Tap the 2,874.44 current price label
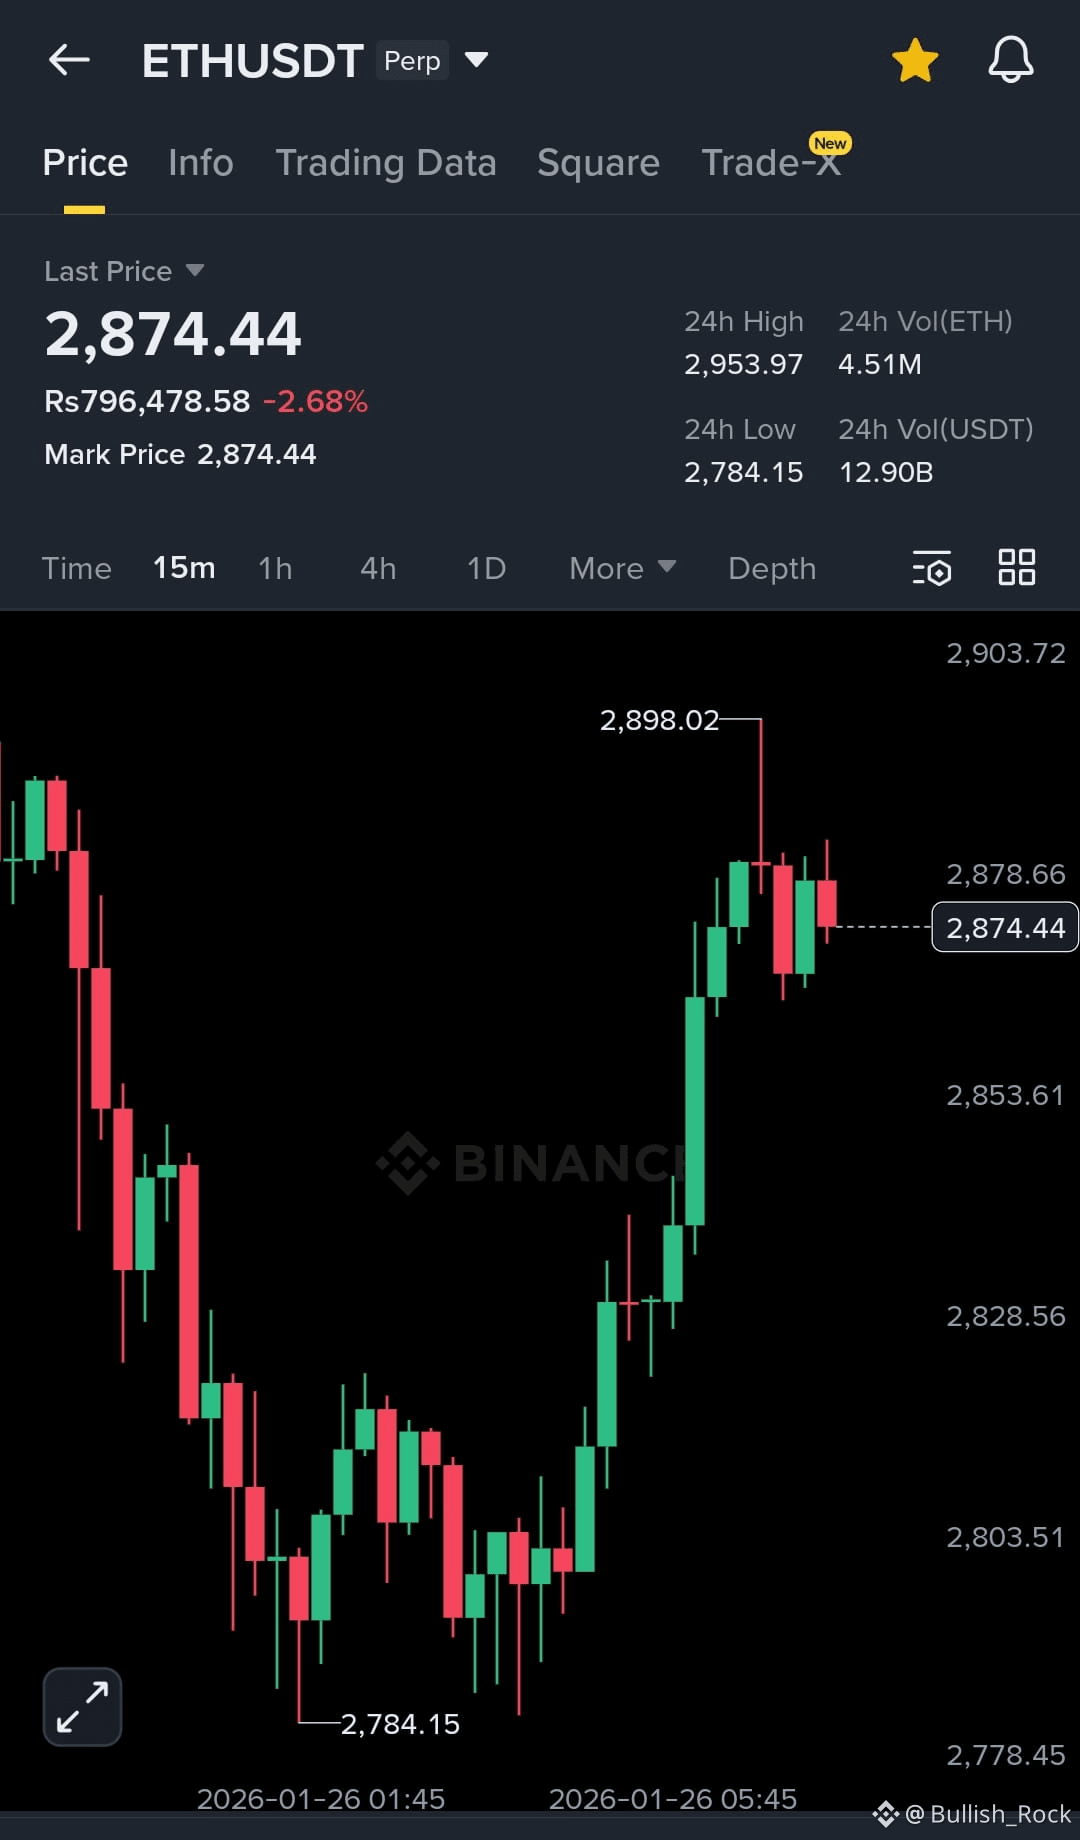 click(x=1004, y=927)
